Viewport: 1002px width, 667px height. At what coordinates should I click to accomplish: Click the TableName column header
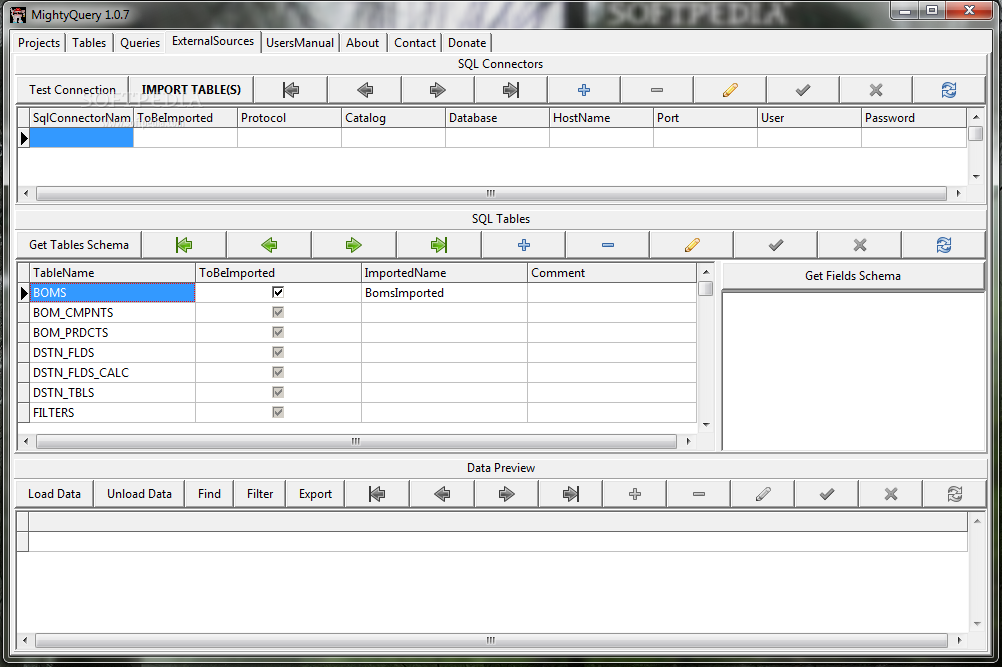click(x=112, y=273)
